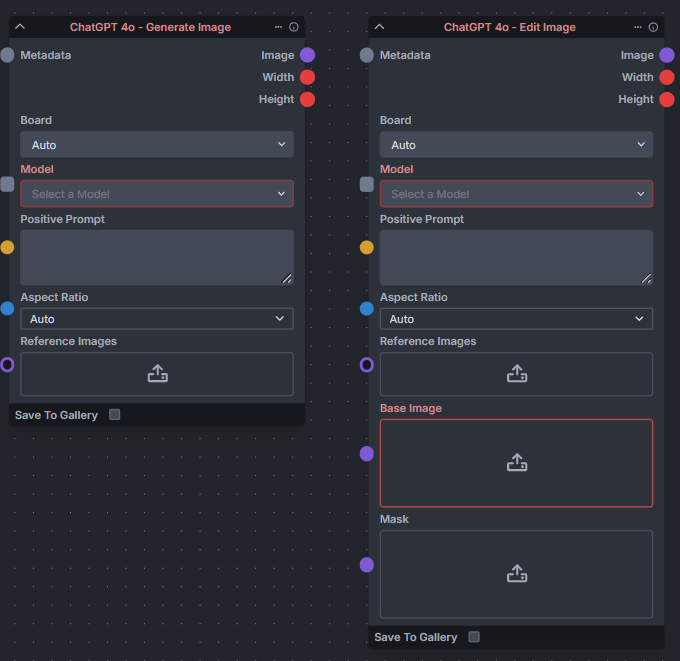Click Base Image input handle

point(367,454)
